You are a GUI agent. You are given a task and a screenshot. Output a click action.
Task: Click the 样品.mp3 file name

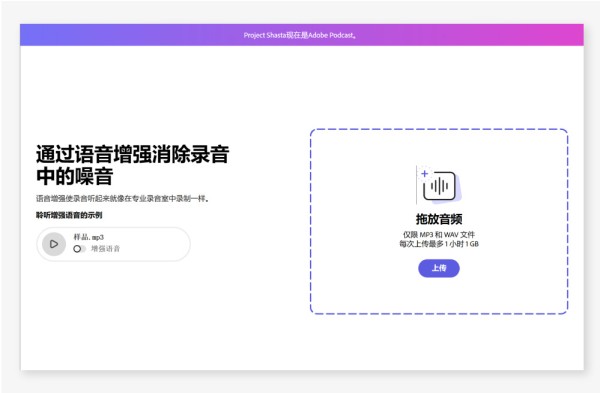(89, 237)
